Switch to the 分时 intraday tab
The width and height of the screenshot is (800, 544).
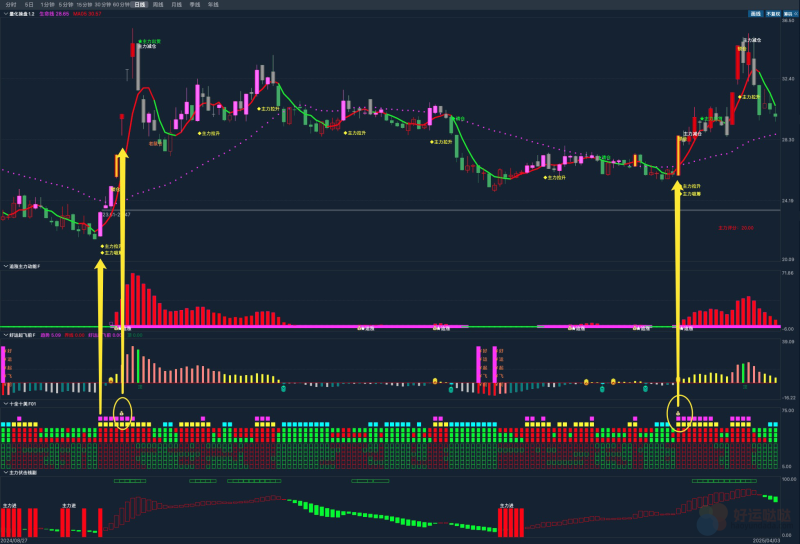[11, 5]
